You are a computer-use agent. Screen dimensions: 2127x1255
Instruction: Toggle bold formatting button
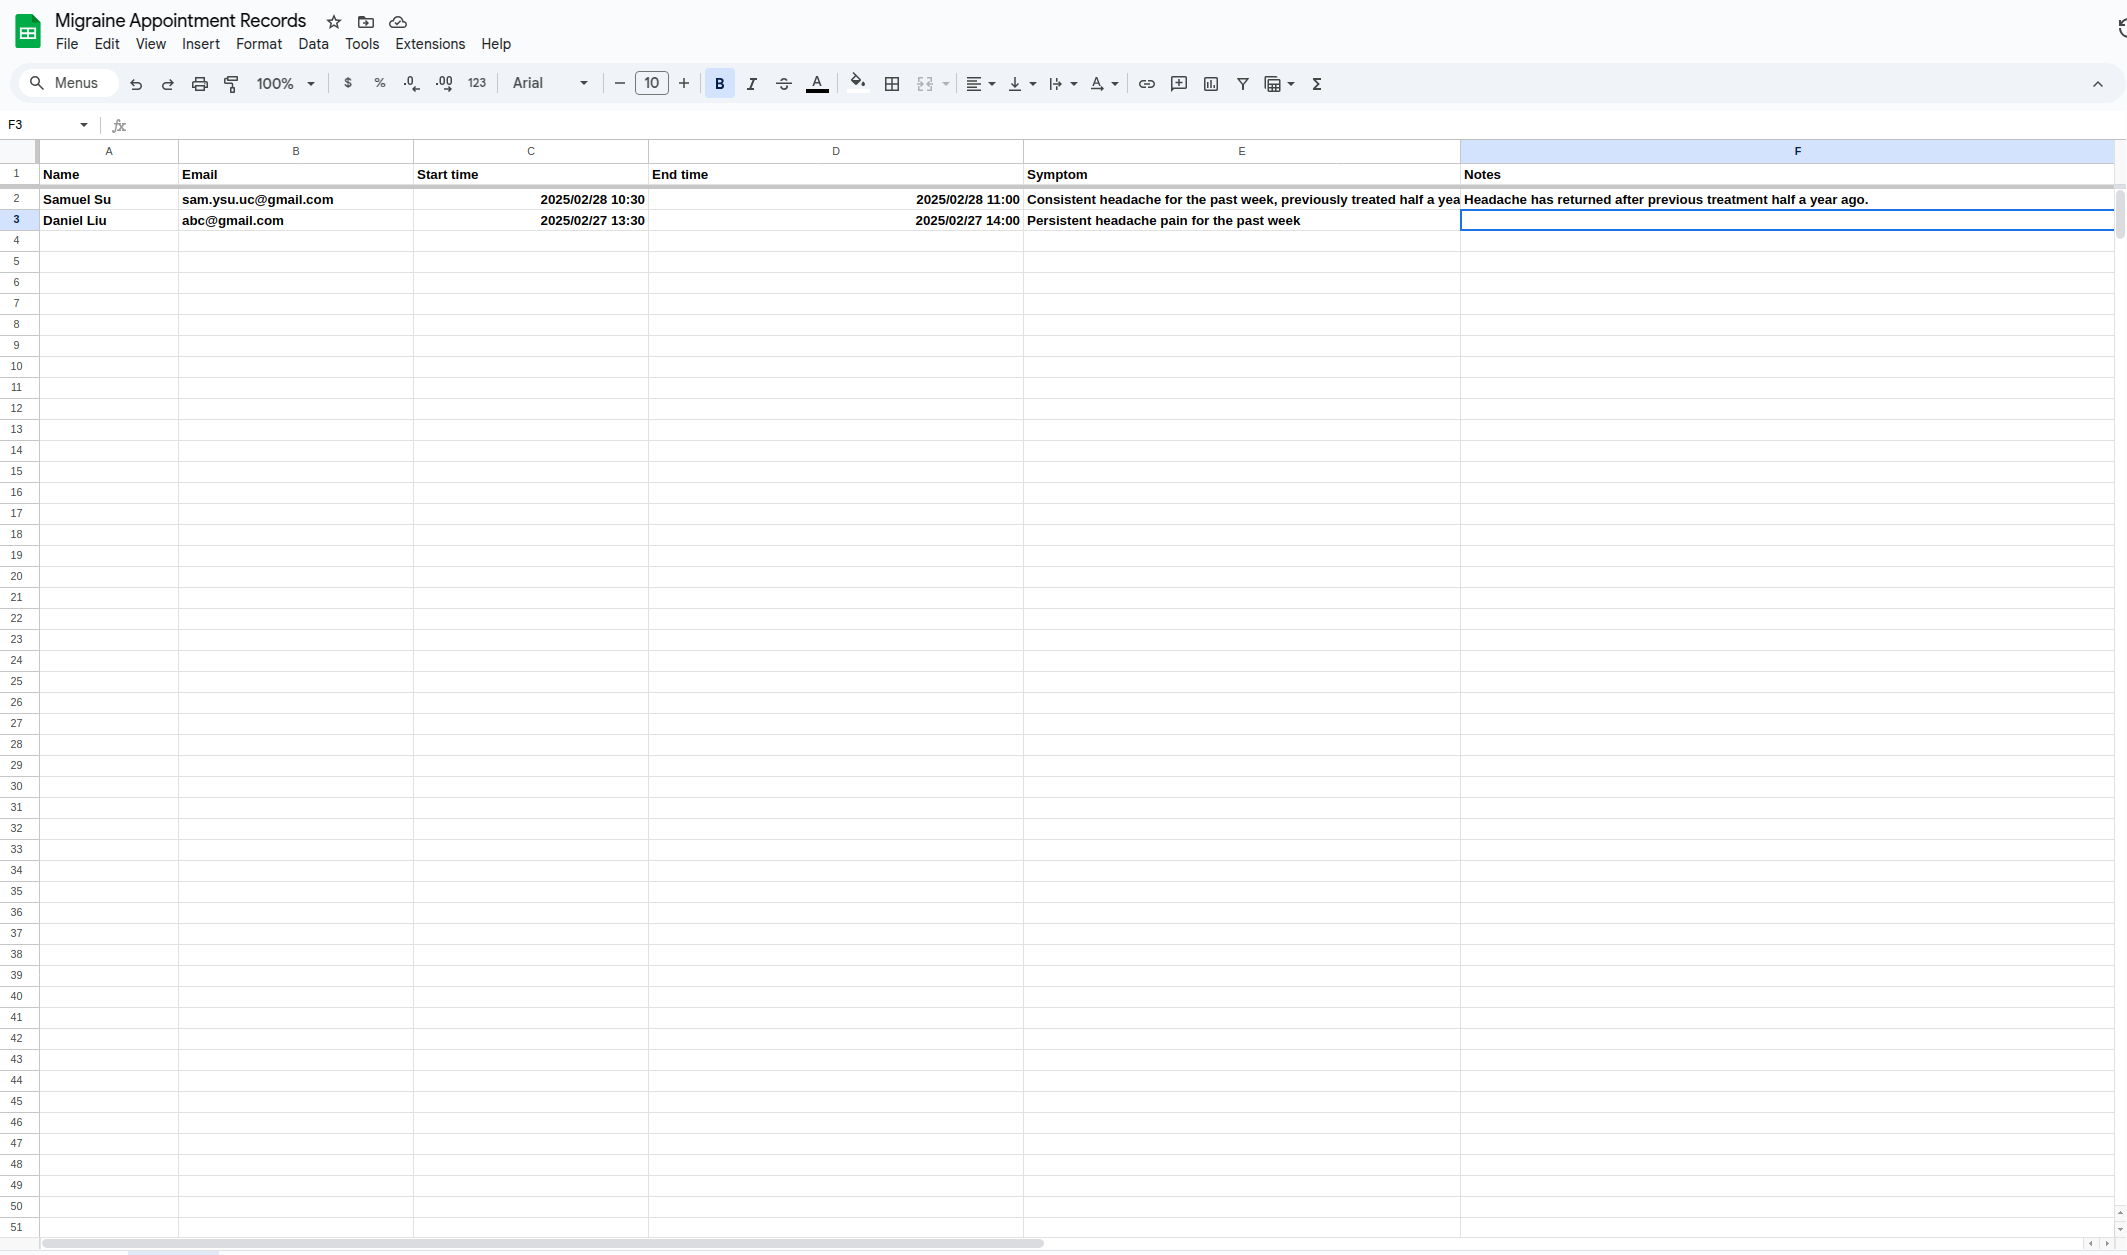pos(720,84)
